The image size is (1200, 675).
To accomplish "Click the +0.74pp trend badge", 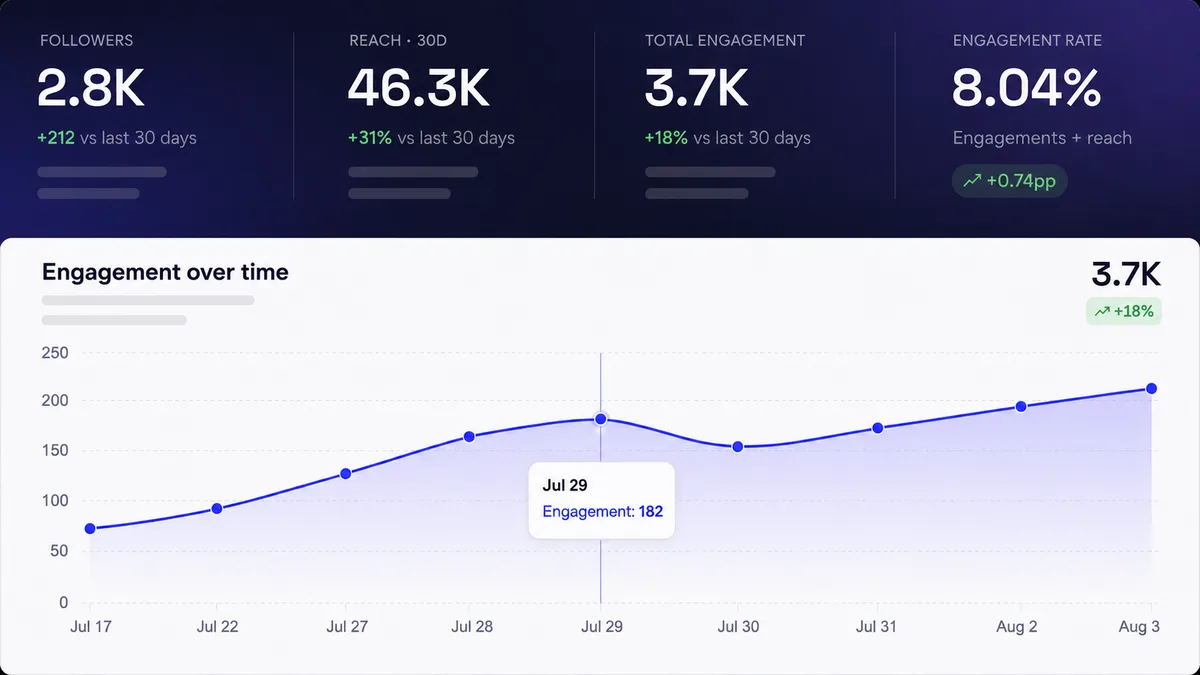I will point(1010,181).
